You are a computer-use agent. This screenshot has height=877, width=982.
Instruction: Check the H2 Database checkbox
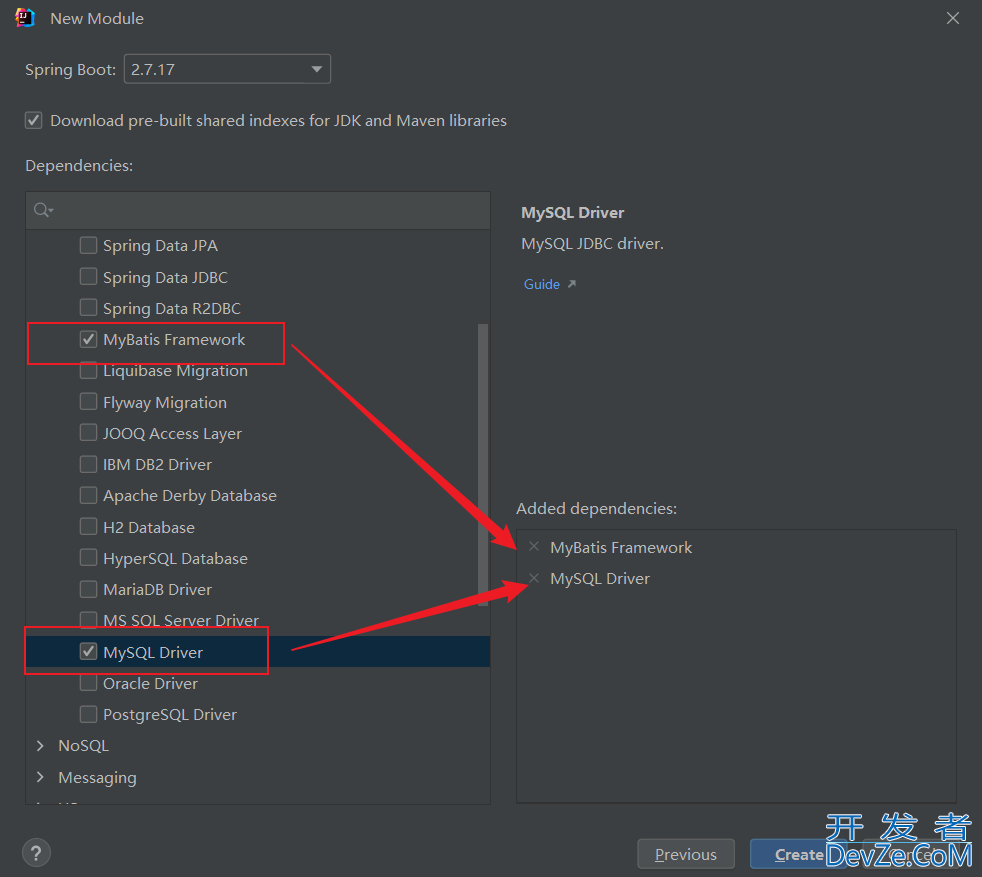pyautogui.click(x=88, y=527)
